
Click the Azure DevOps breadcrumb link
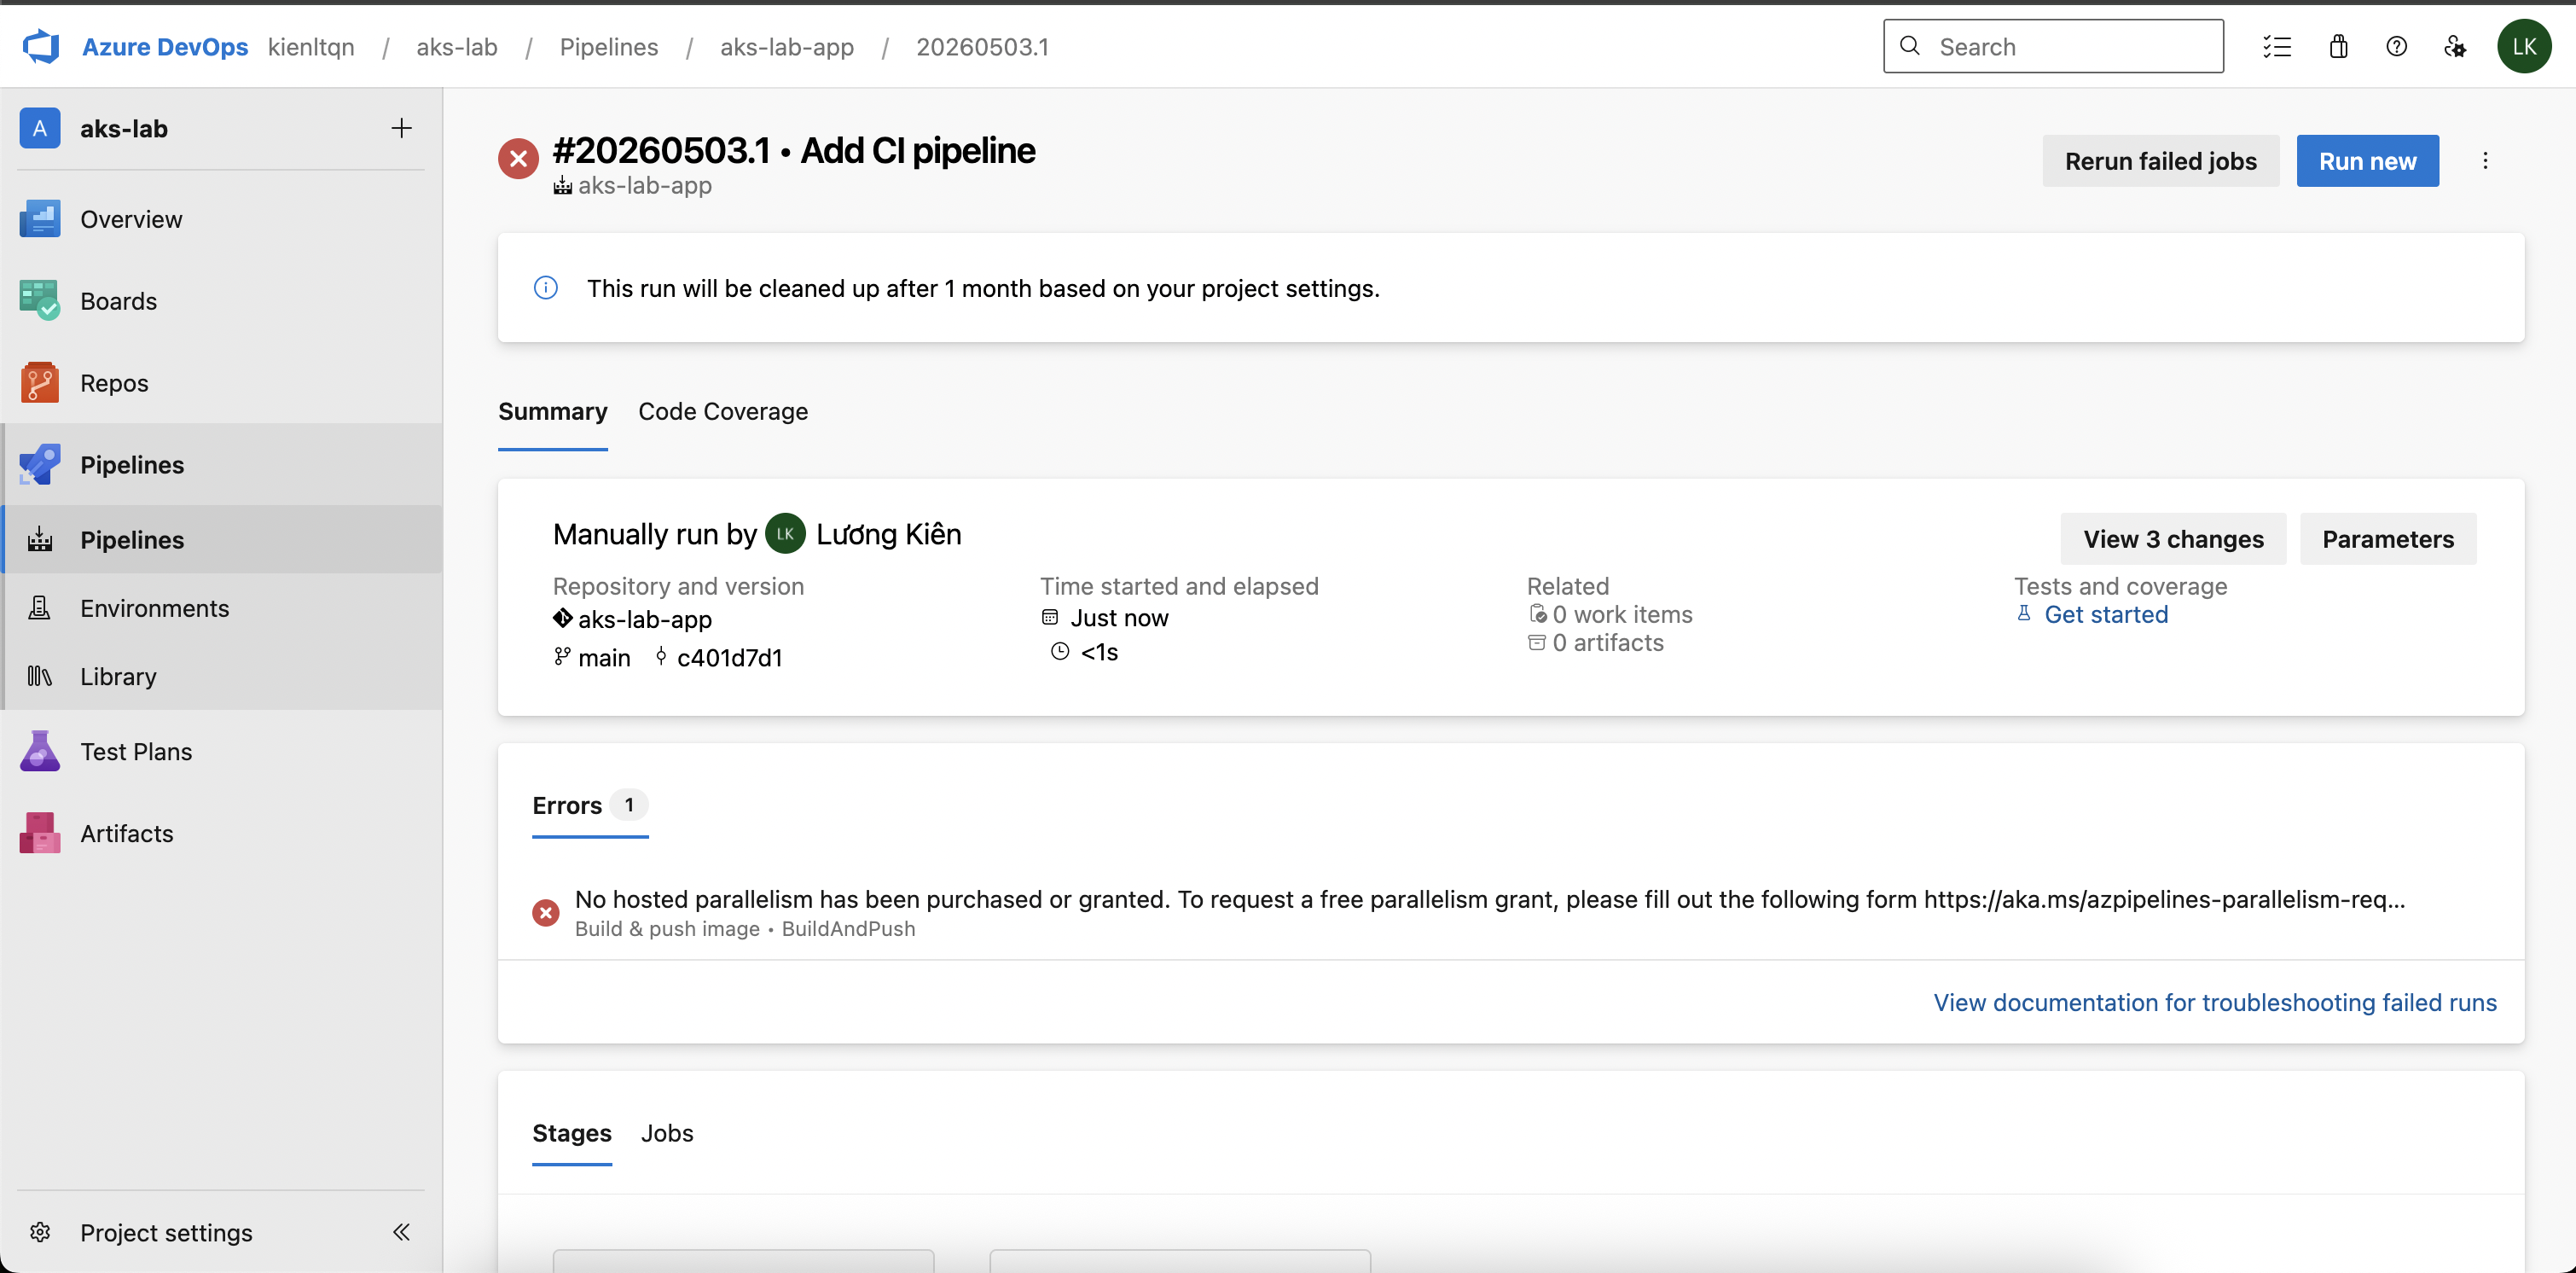pyautogui.click(x=165, y=47)
